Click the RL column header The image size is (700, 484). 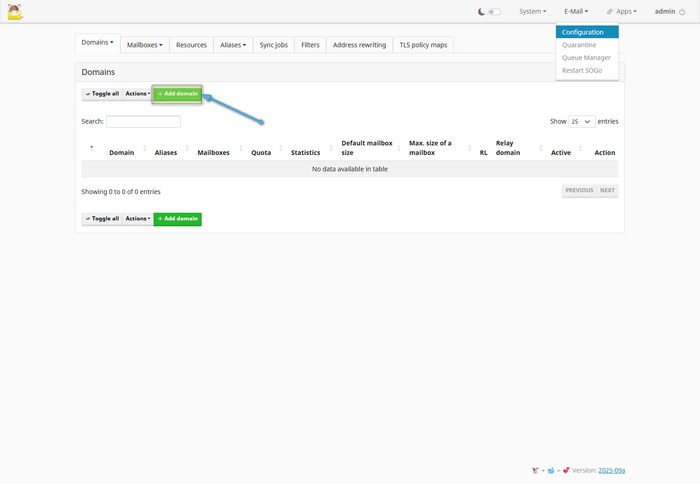(x=483, y=153)
